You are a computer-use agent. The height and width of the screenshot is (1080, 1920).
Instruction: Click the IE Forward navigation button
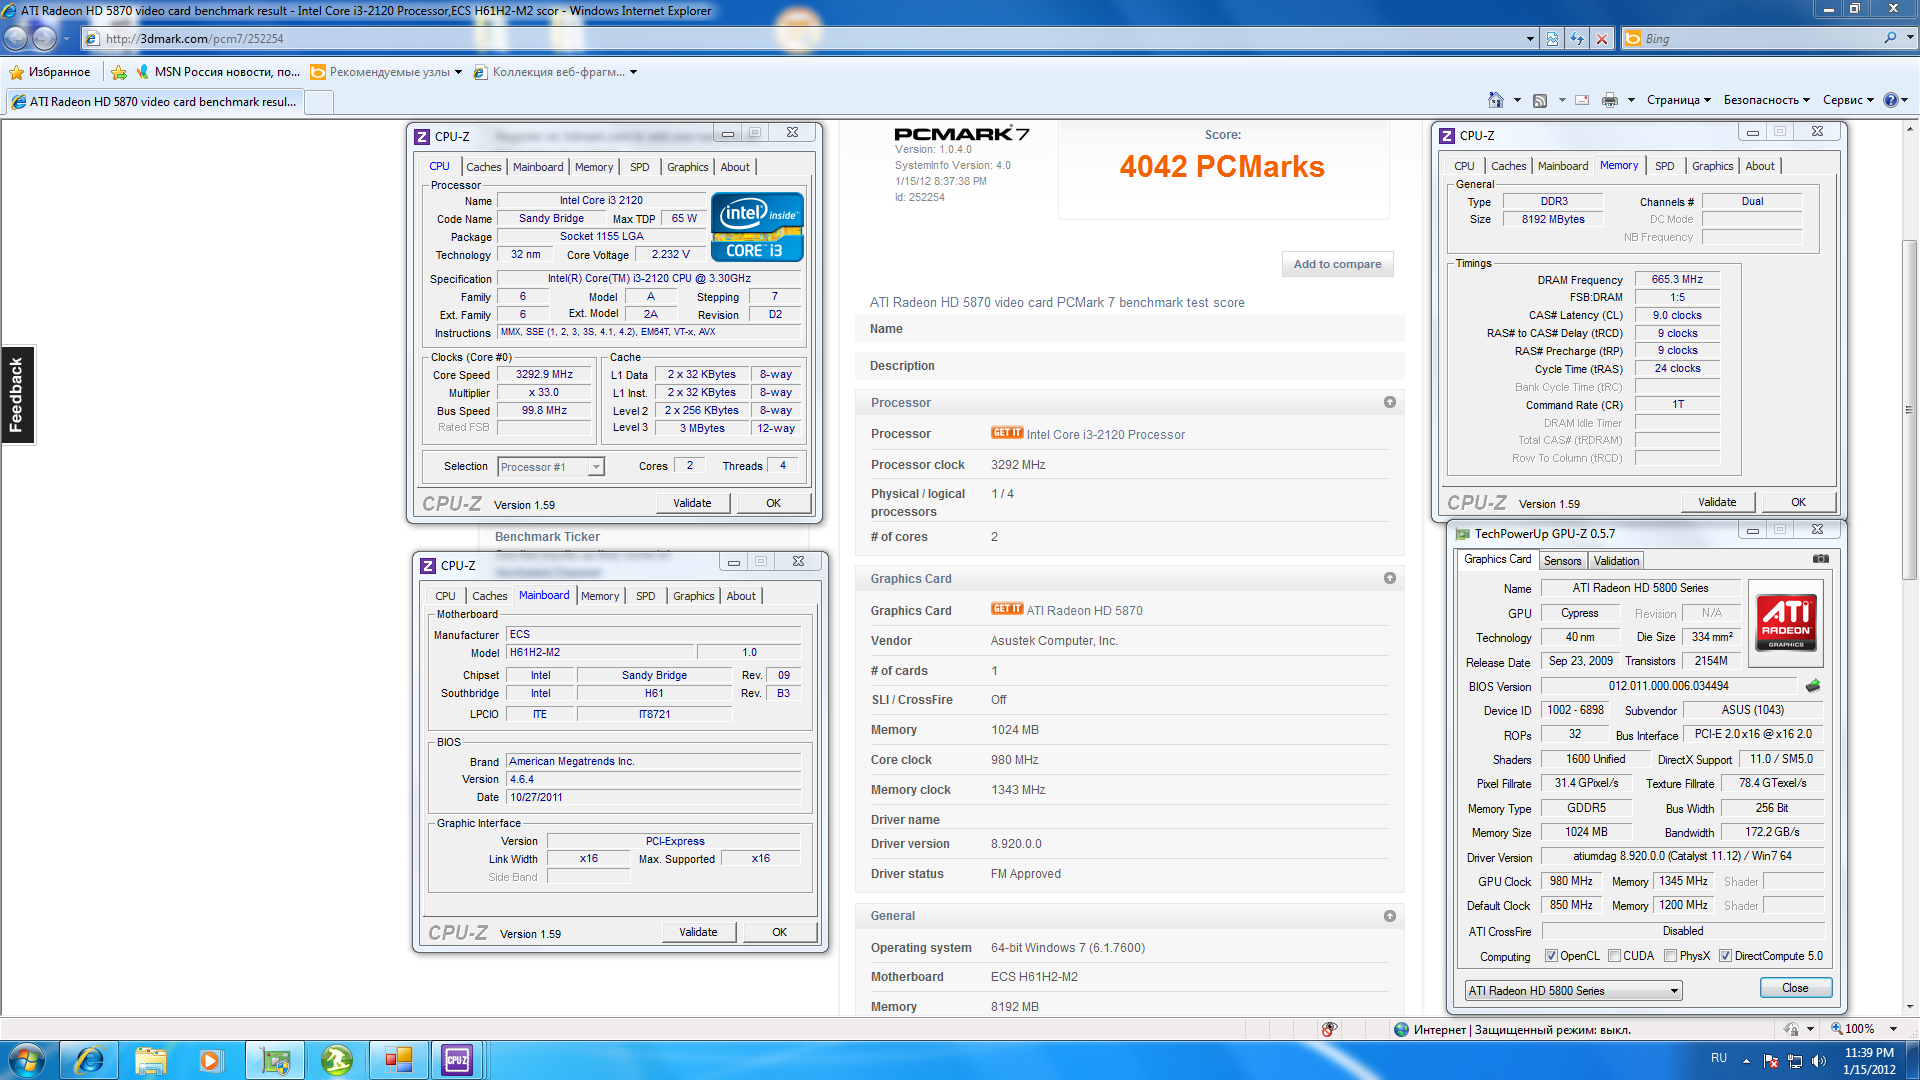[x=45, y=38]
